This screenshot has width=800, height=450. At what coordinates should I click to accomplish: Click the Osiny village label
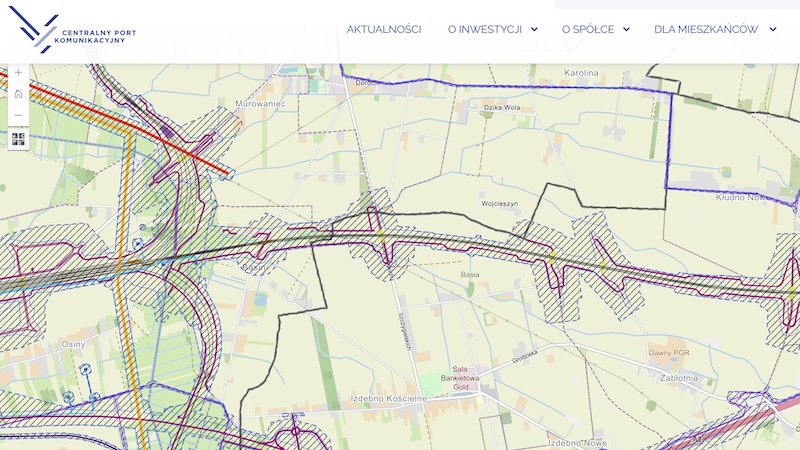[73, 344]
